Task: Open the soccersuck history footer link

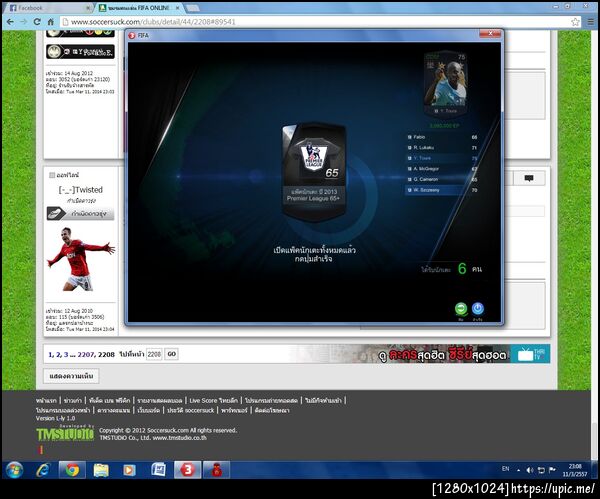Action: (191, 411)
